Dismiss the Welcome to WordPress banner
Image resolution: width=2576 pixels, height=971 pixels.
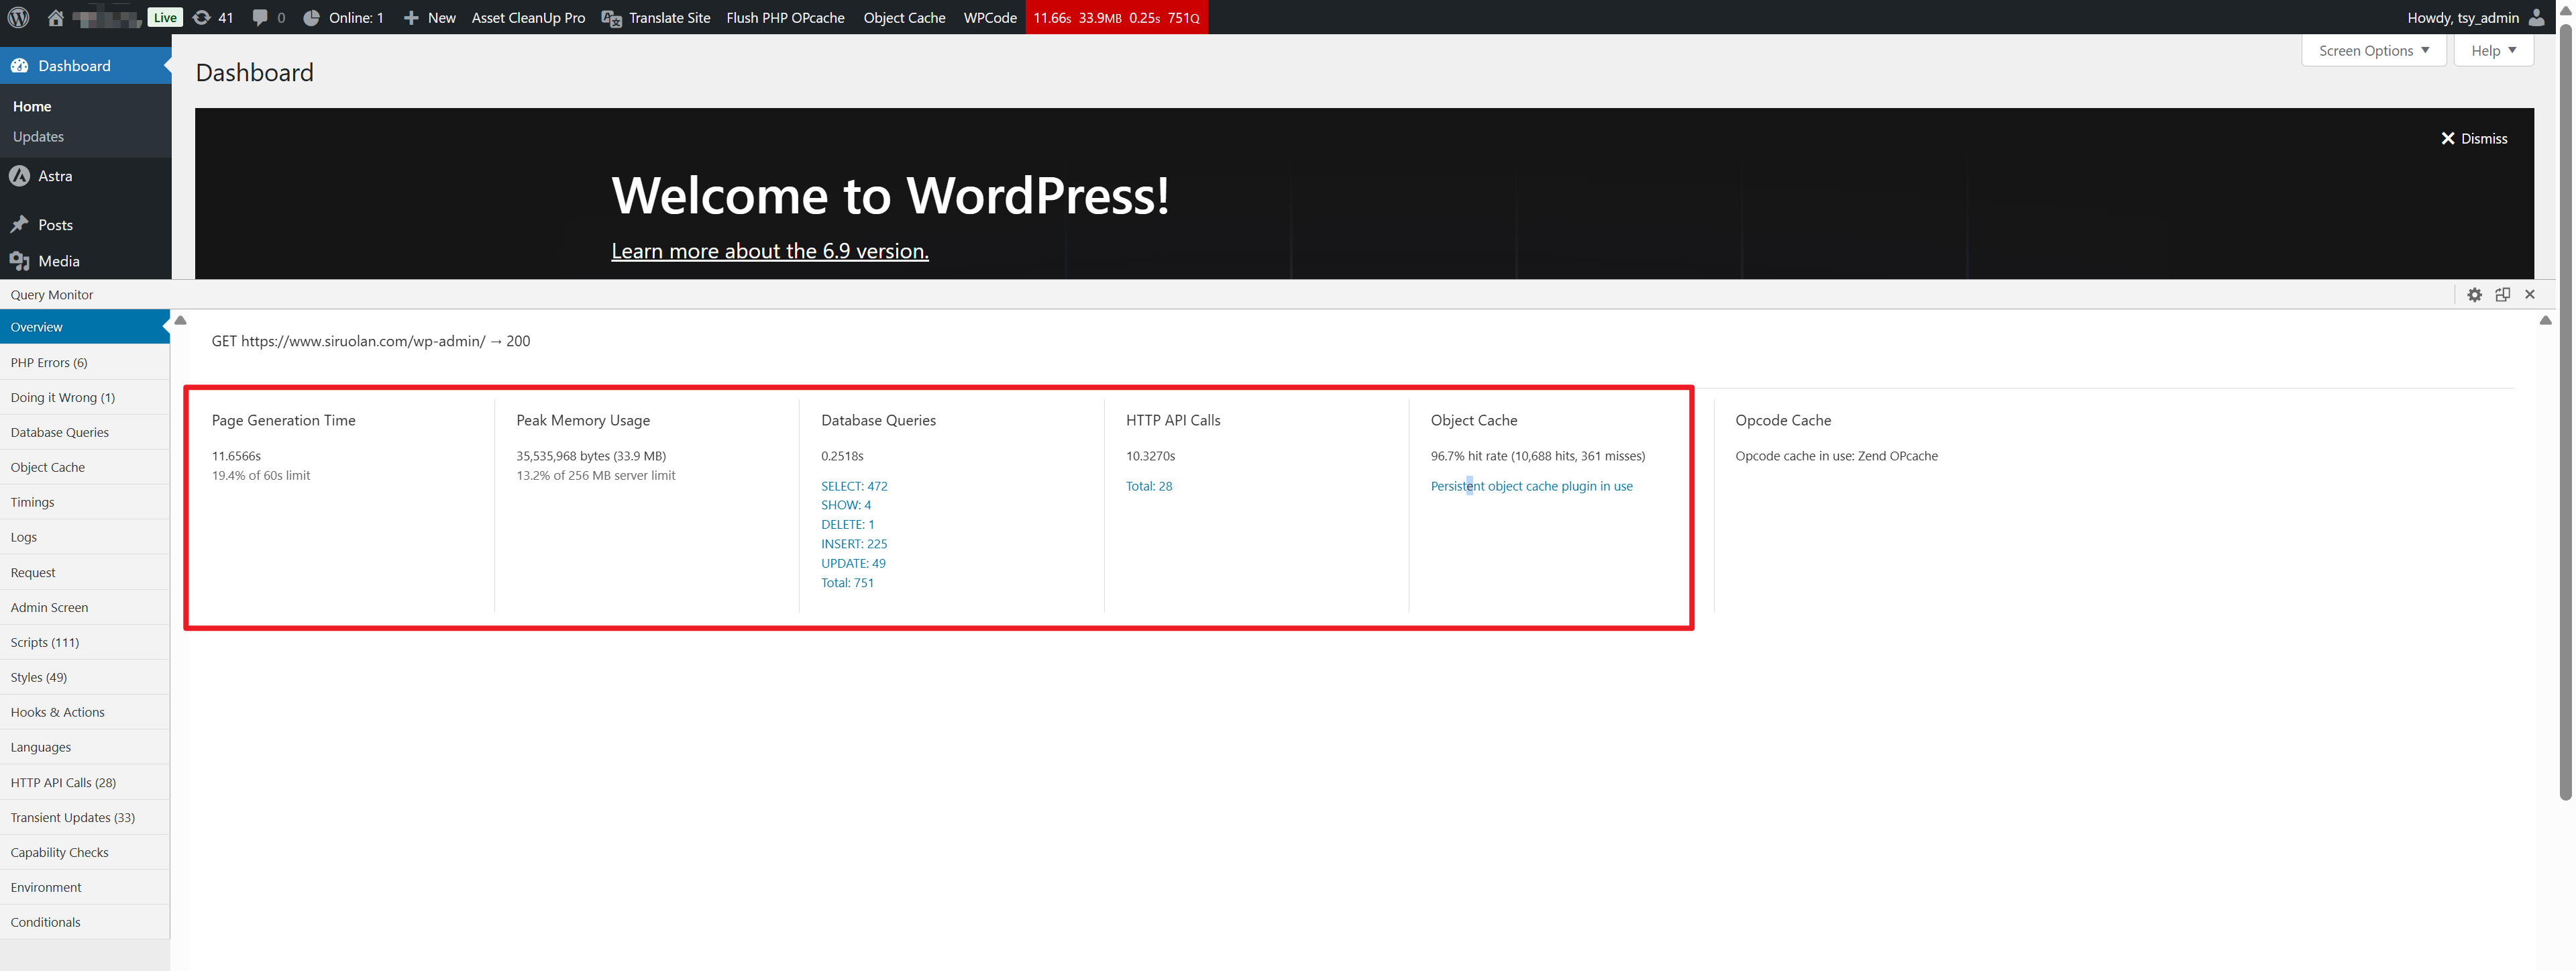coord(2474,138)
